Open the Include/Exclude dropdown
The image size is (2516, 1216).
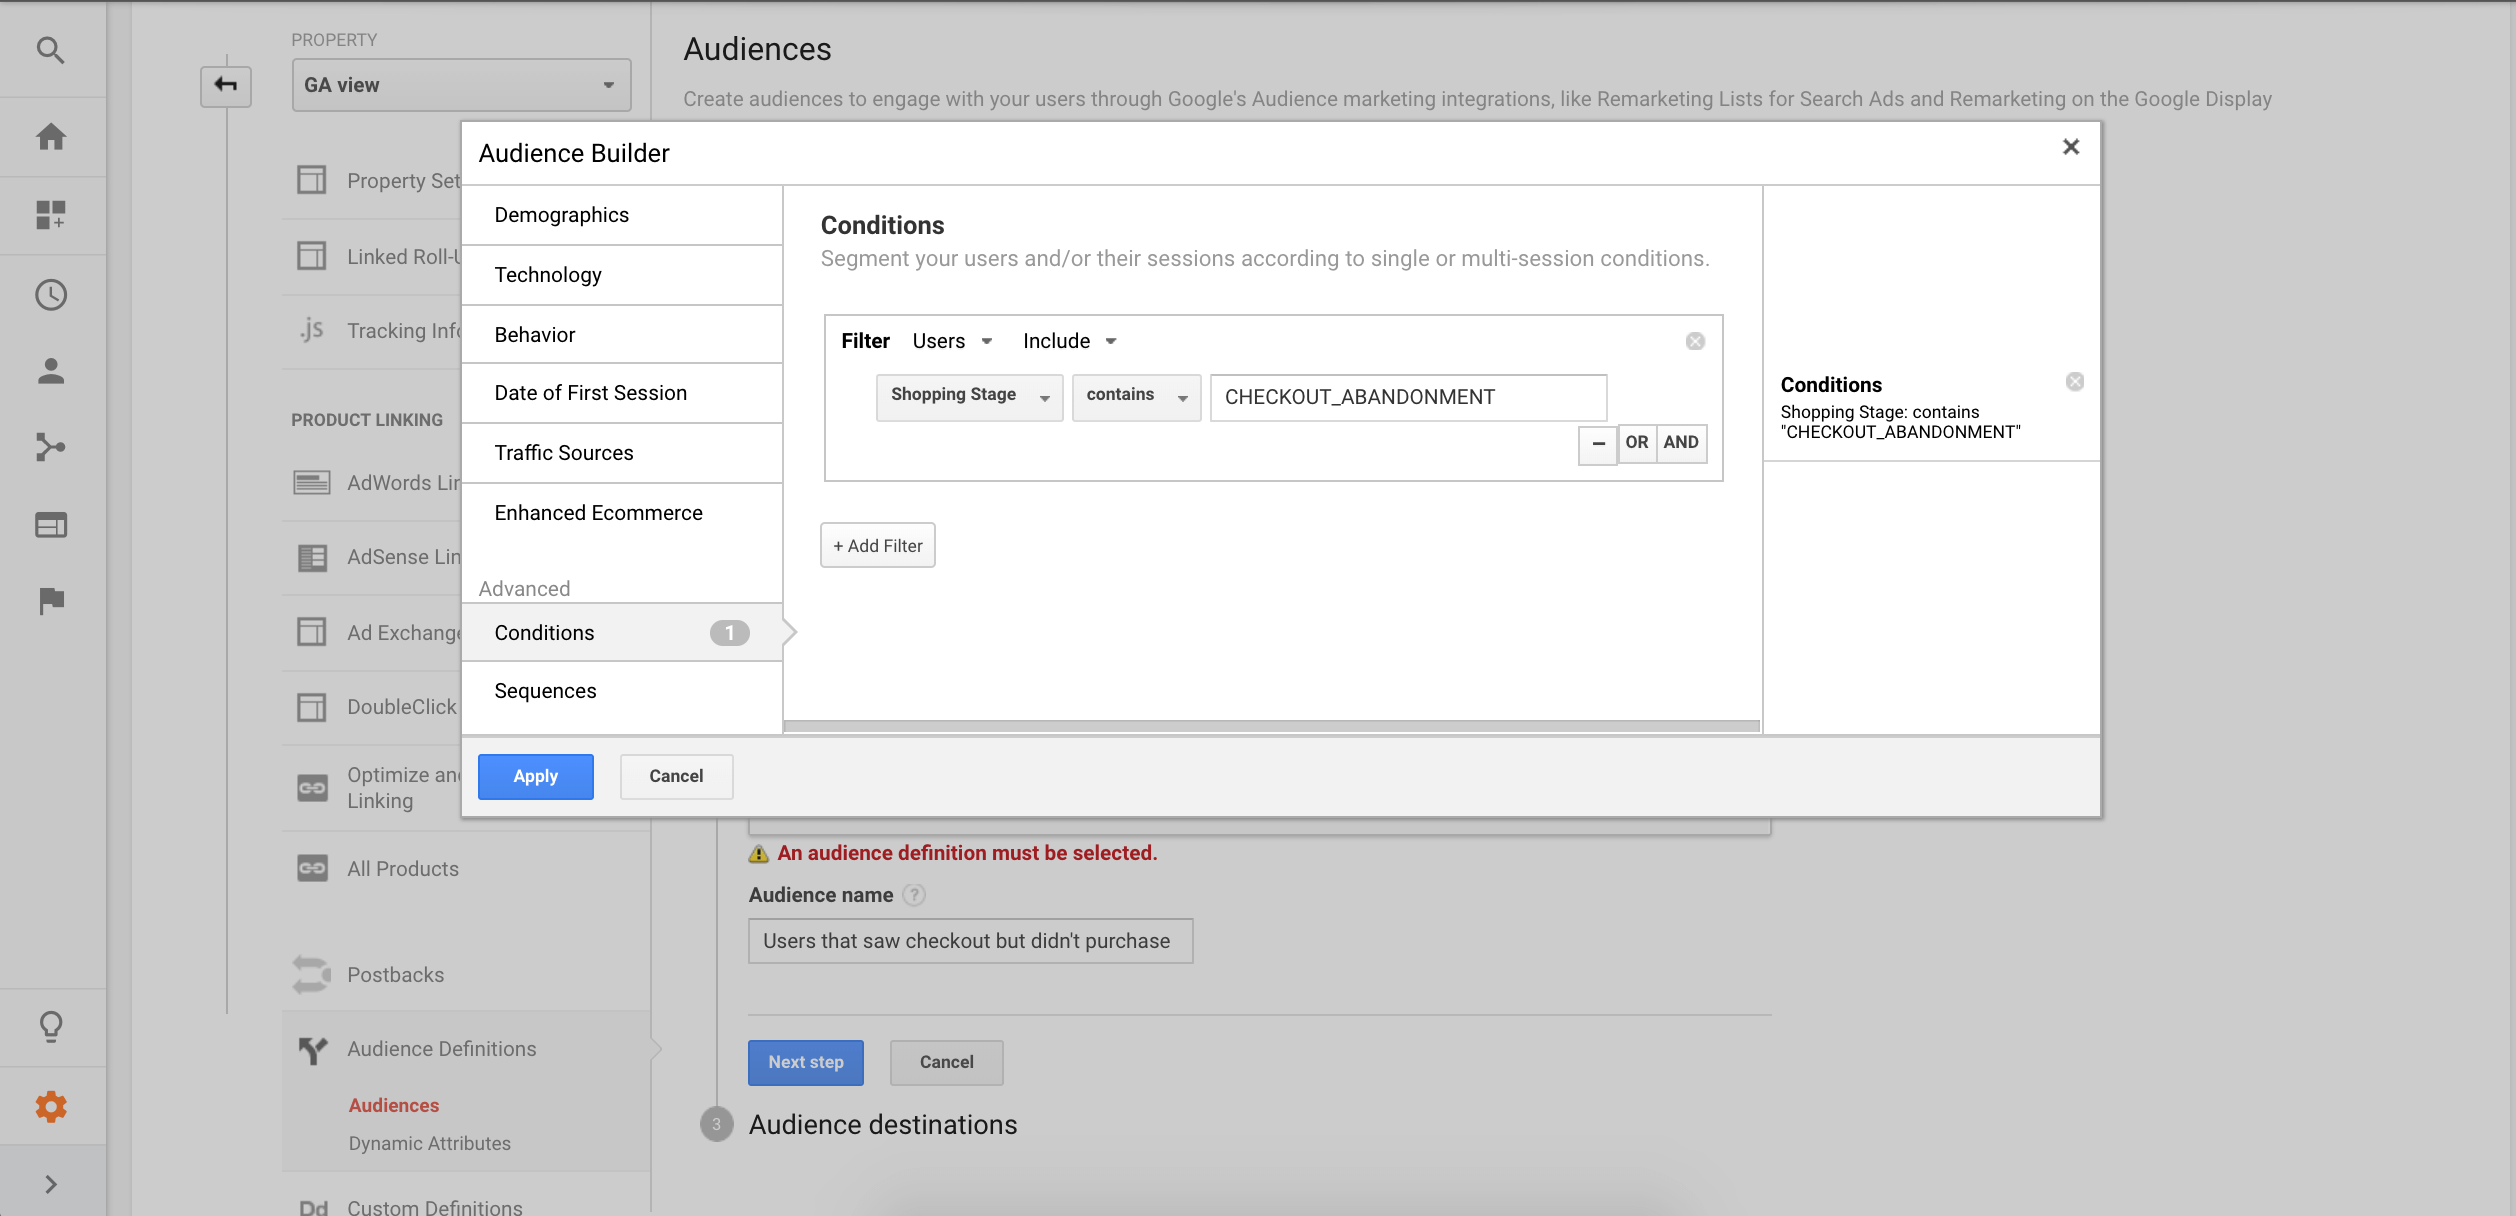pyautogui.click(x=1068, y=340)
